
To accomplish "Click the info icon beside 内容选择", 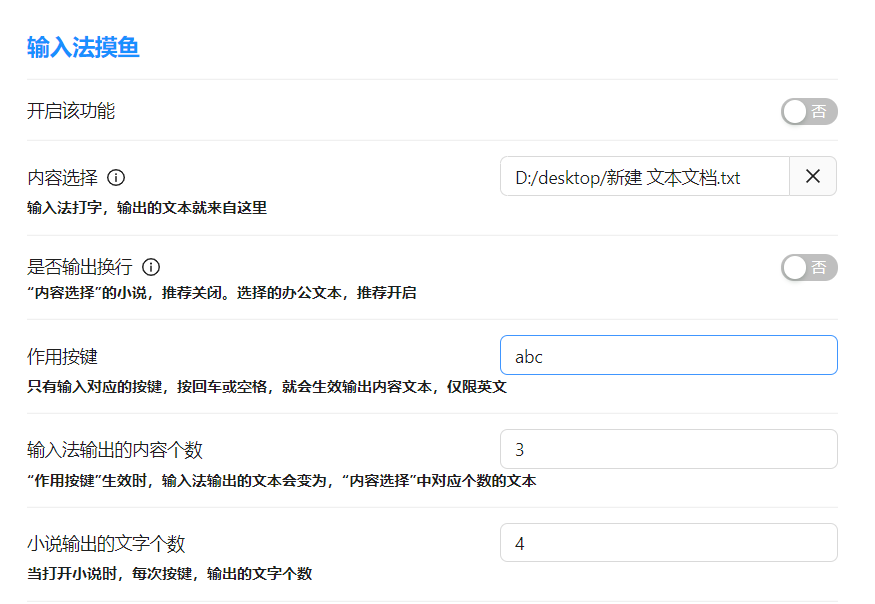I will click(x=116, y=178).
